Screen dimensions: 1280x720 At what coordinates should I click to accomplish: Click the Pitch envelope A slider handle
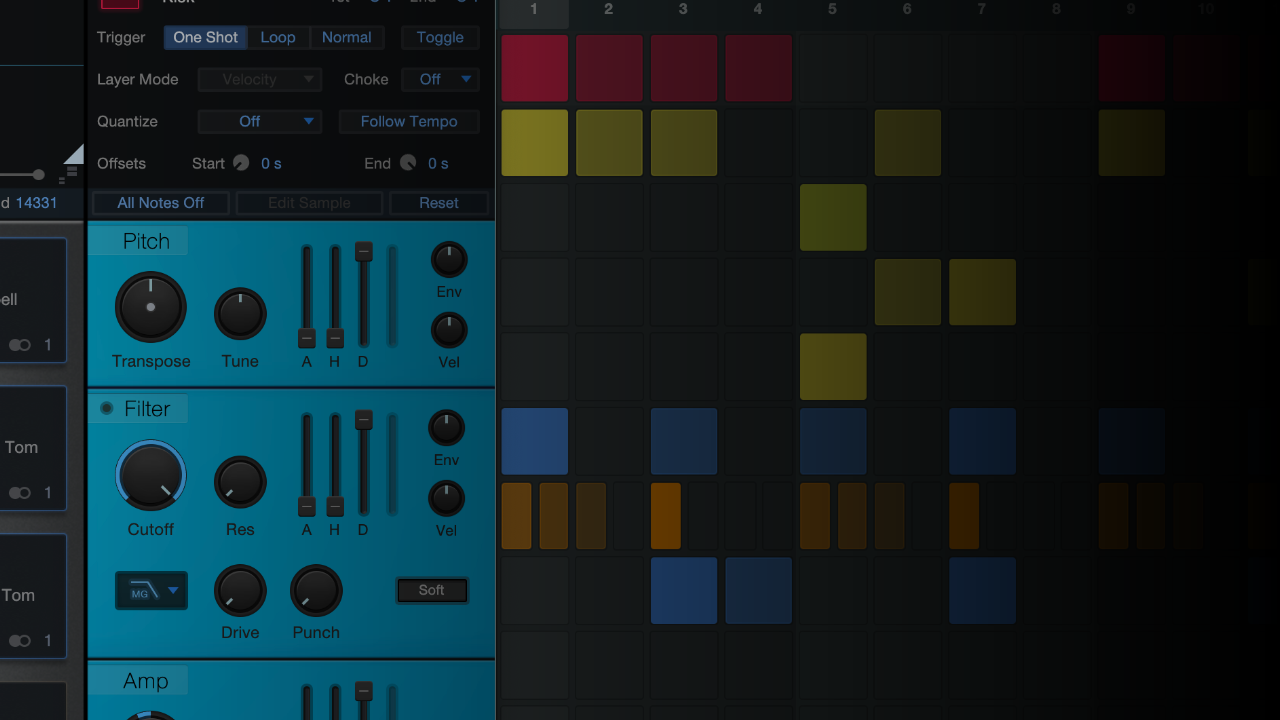pyautogui.click(x=307, y=338)
